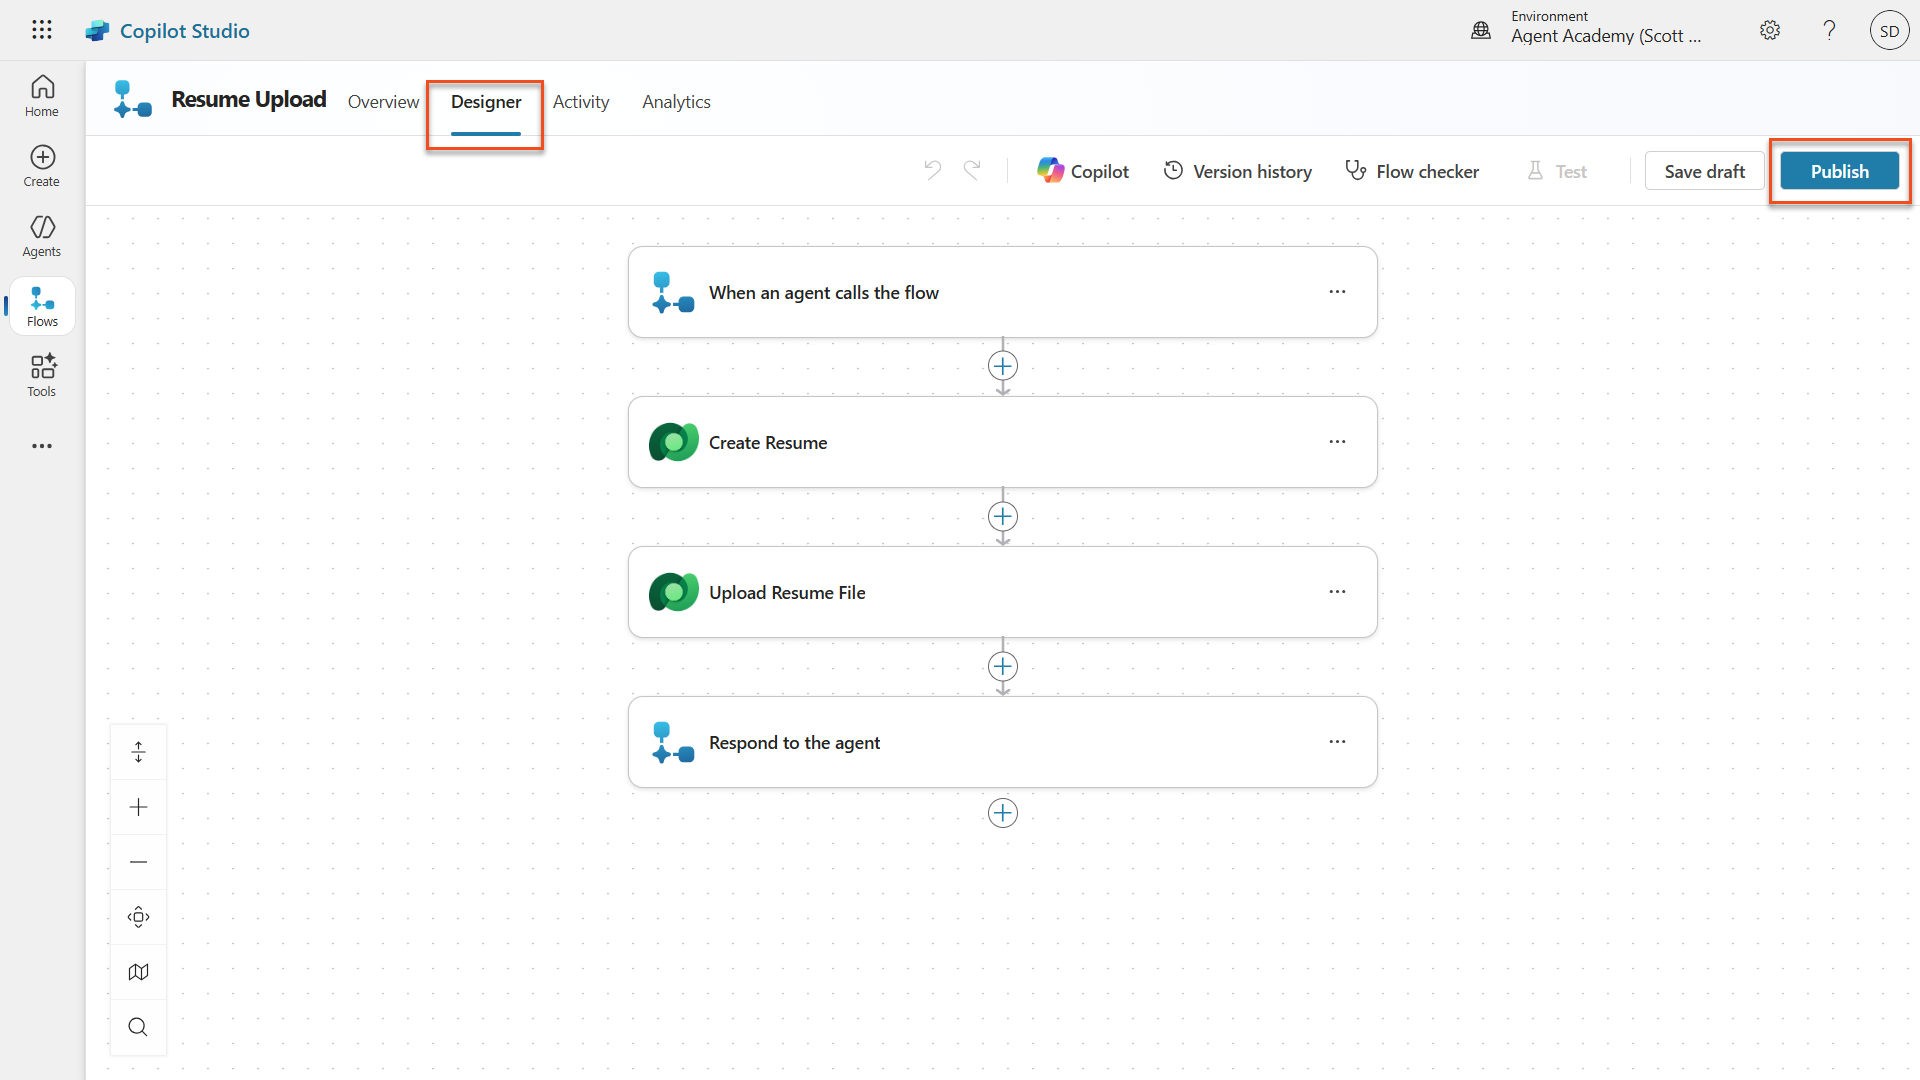Click the Save draft button
Image resolution: width=1920 pixels, height=1080 pixels.
(1704, 171)
